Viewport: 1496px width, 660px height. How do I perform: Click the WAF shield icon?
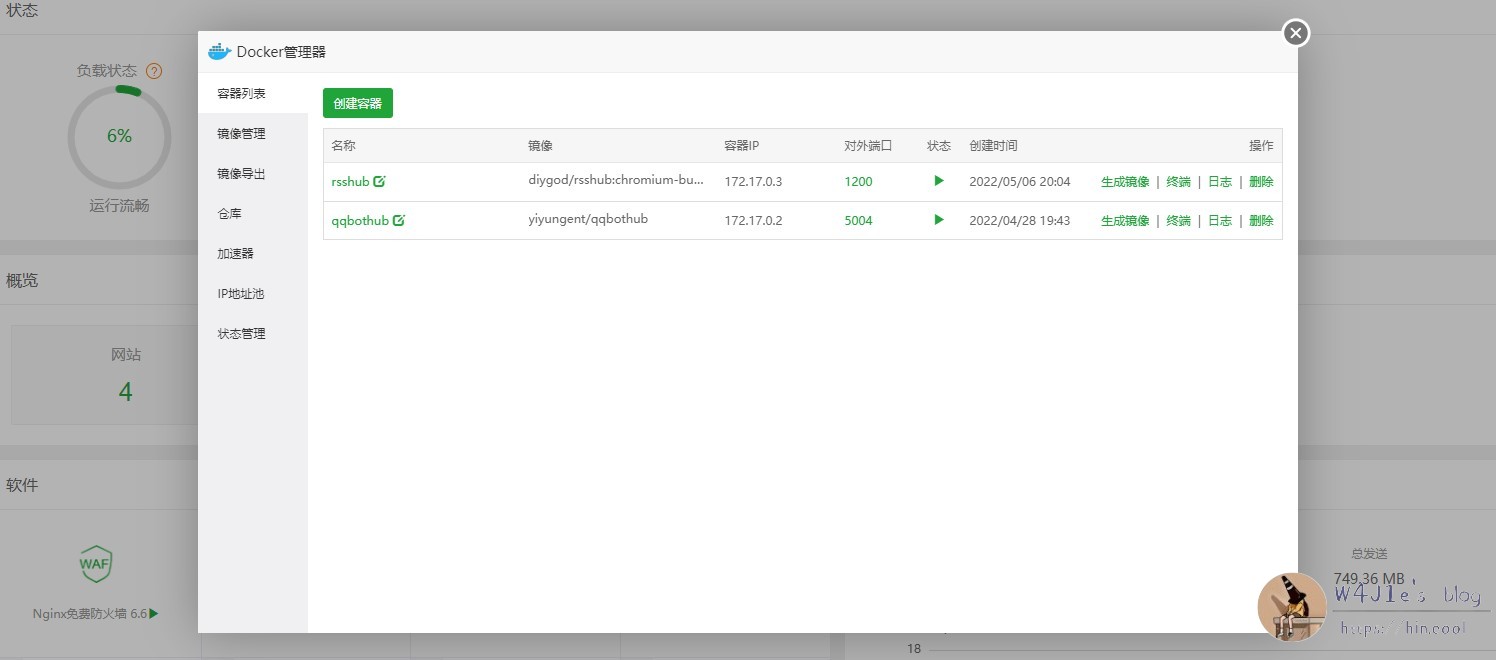point(96,563)
